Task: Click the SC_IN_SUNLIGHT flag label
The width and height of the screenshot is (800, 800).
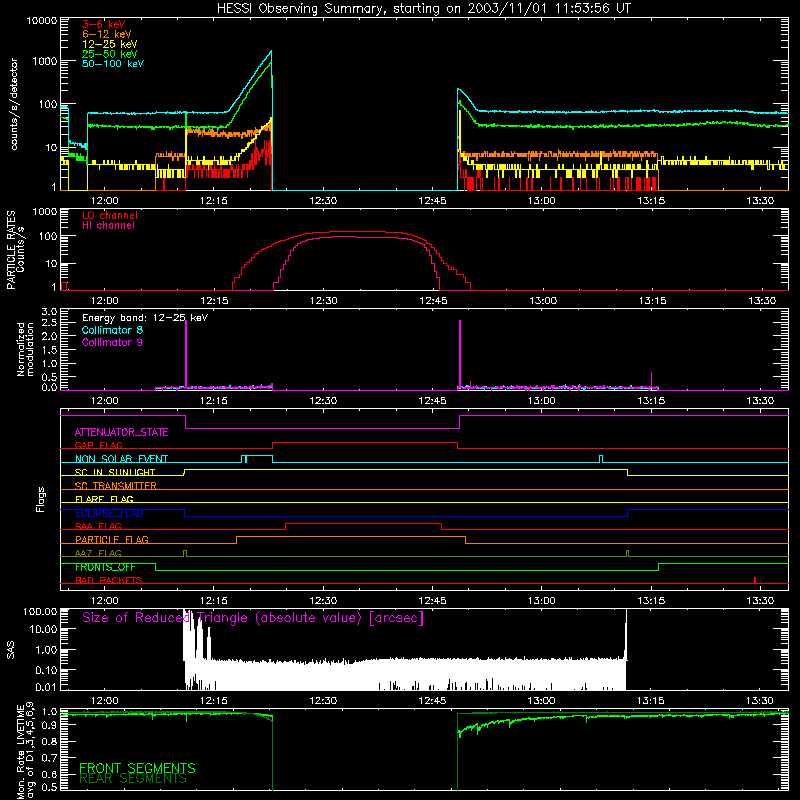Action: point(115,472)
